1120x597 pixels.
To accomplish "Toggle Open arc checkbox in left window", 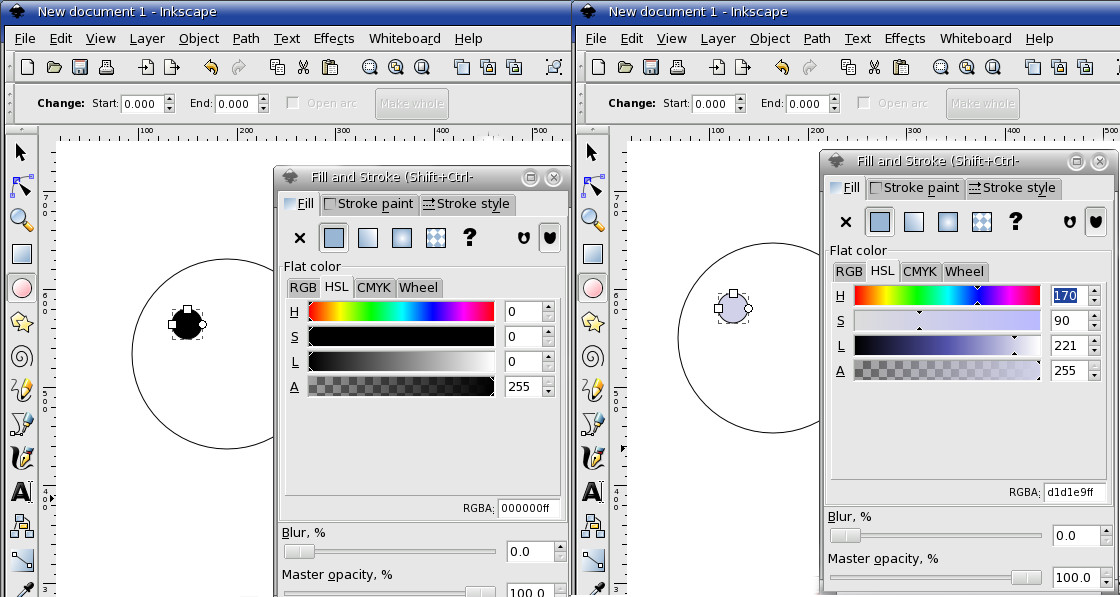I will pyautogui.click(x=293, y=103).
